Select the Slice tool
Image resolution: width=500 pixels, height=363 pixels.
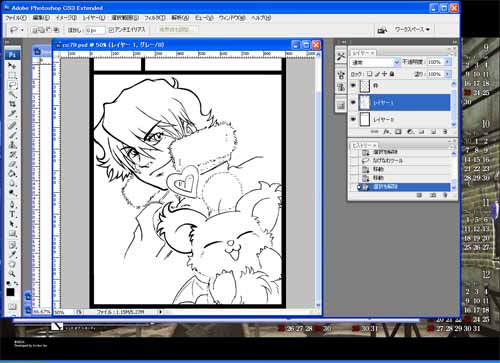pos(12,114)
